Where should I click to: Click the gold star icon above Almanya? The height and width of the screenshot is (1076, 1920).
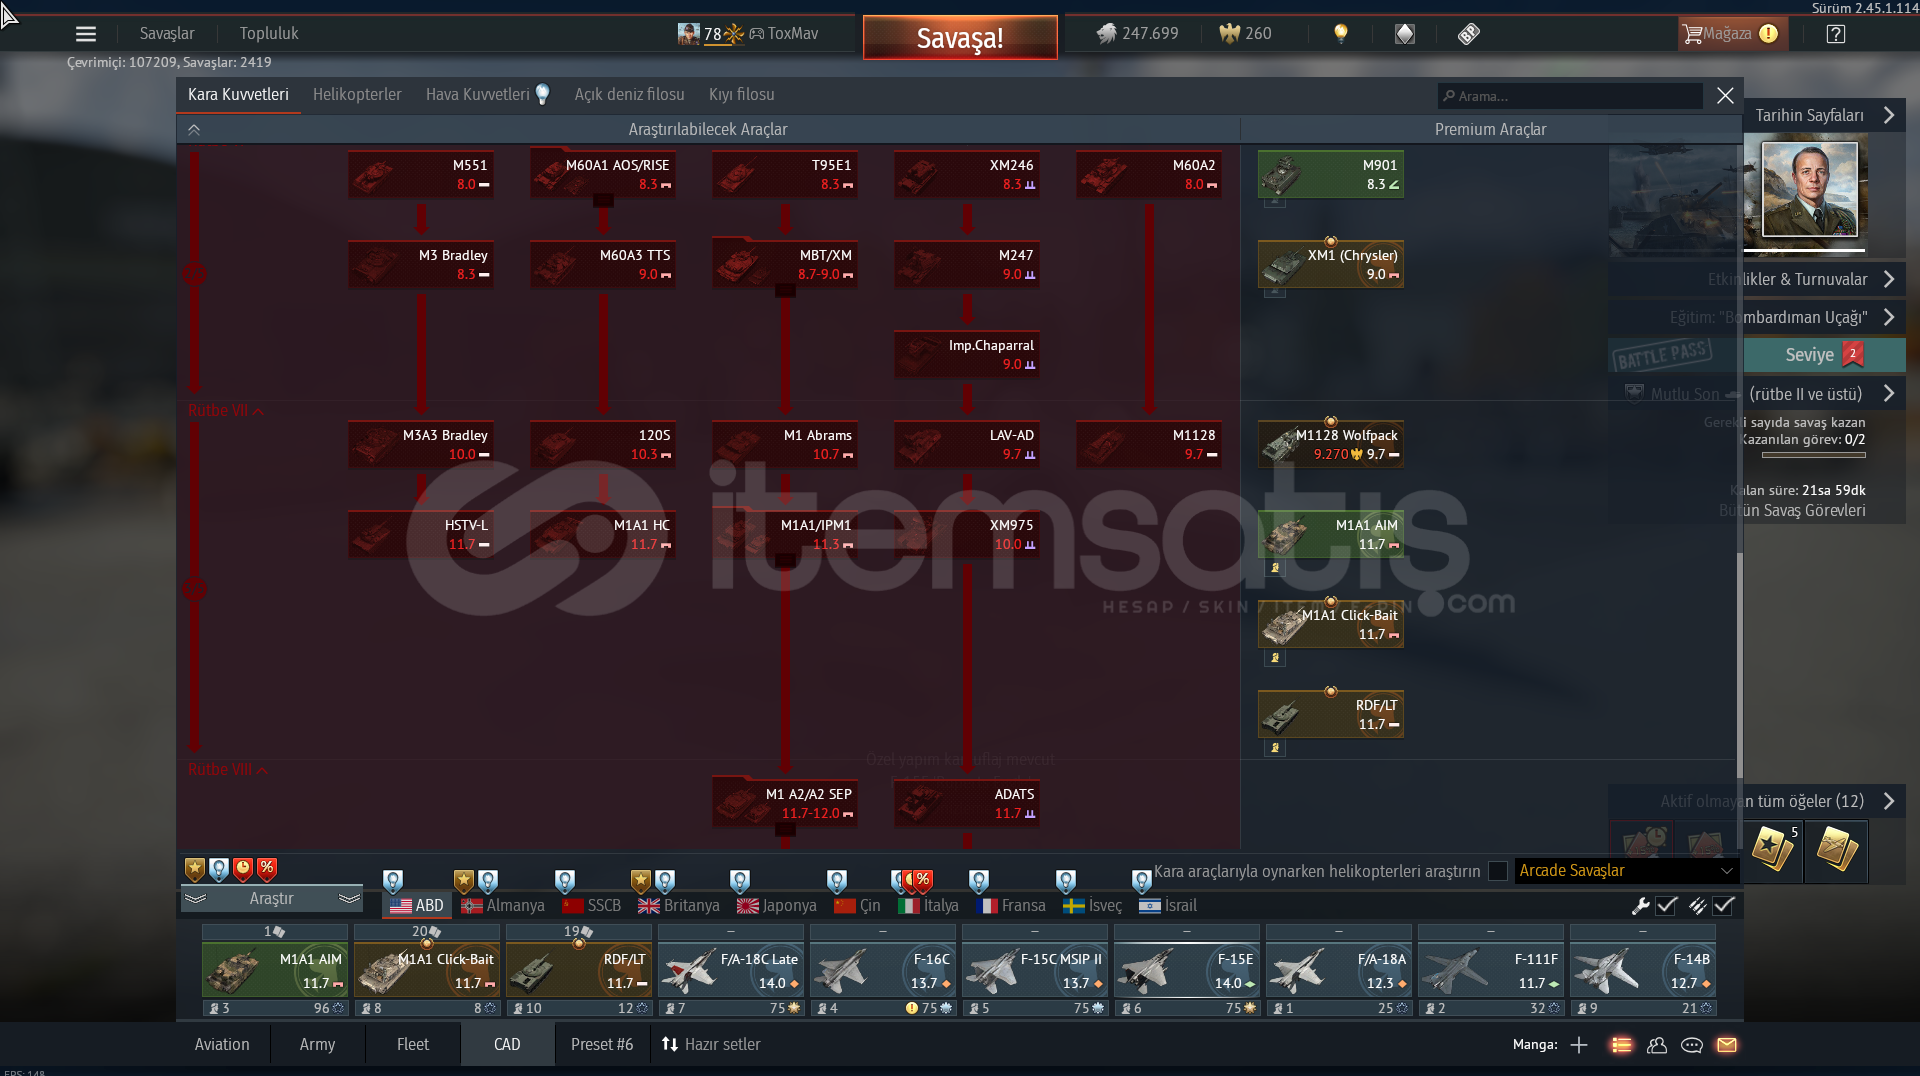463,881
